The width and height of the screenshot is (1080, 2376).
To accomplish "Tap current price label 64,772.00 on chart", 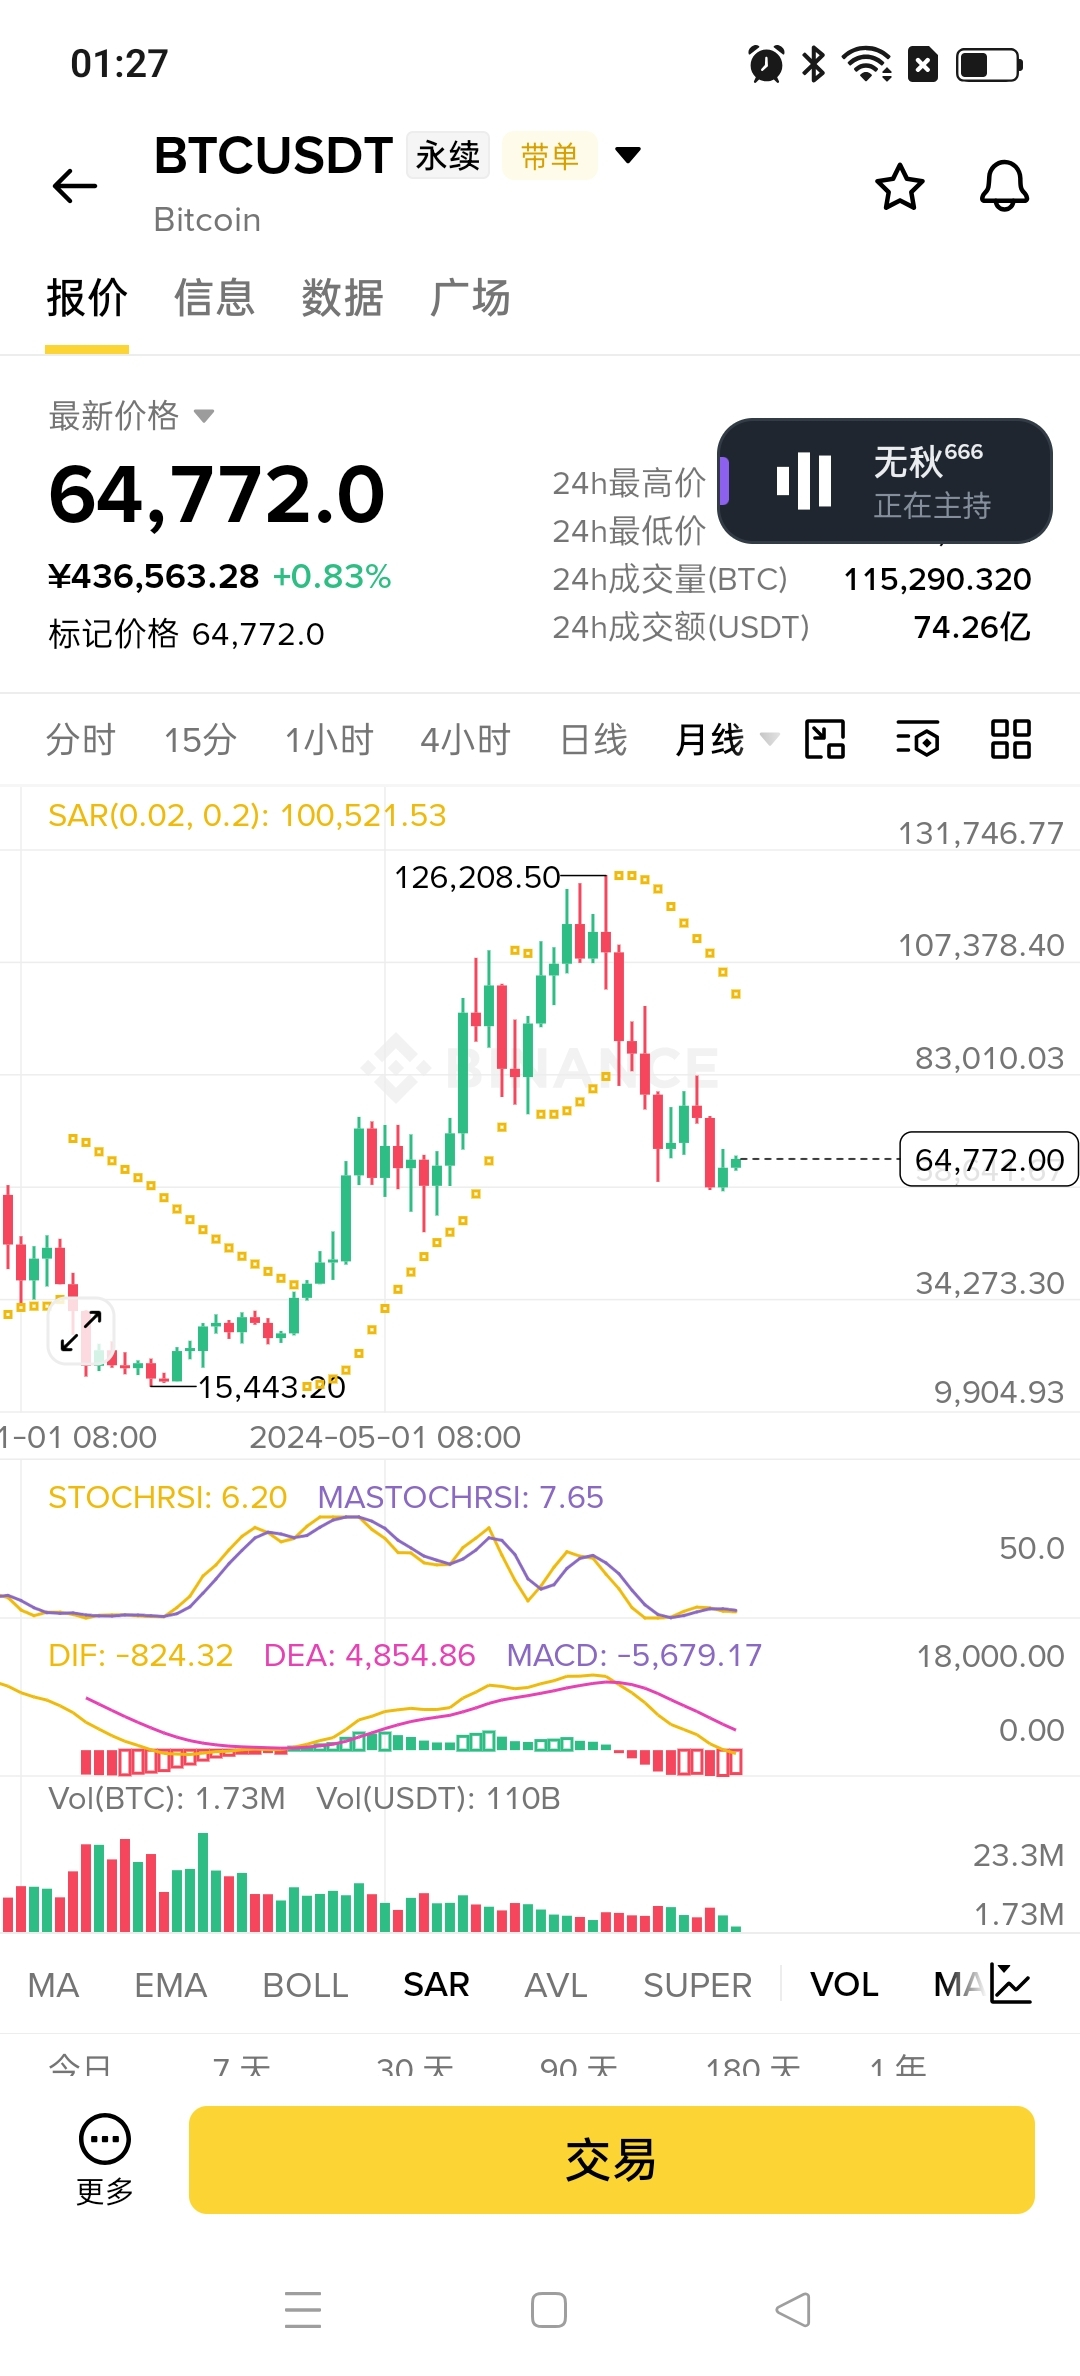I will pyautogui.click(x=989, y=1160).
